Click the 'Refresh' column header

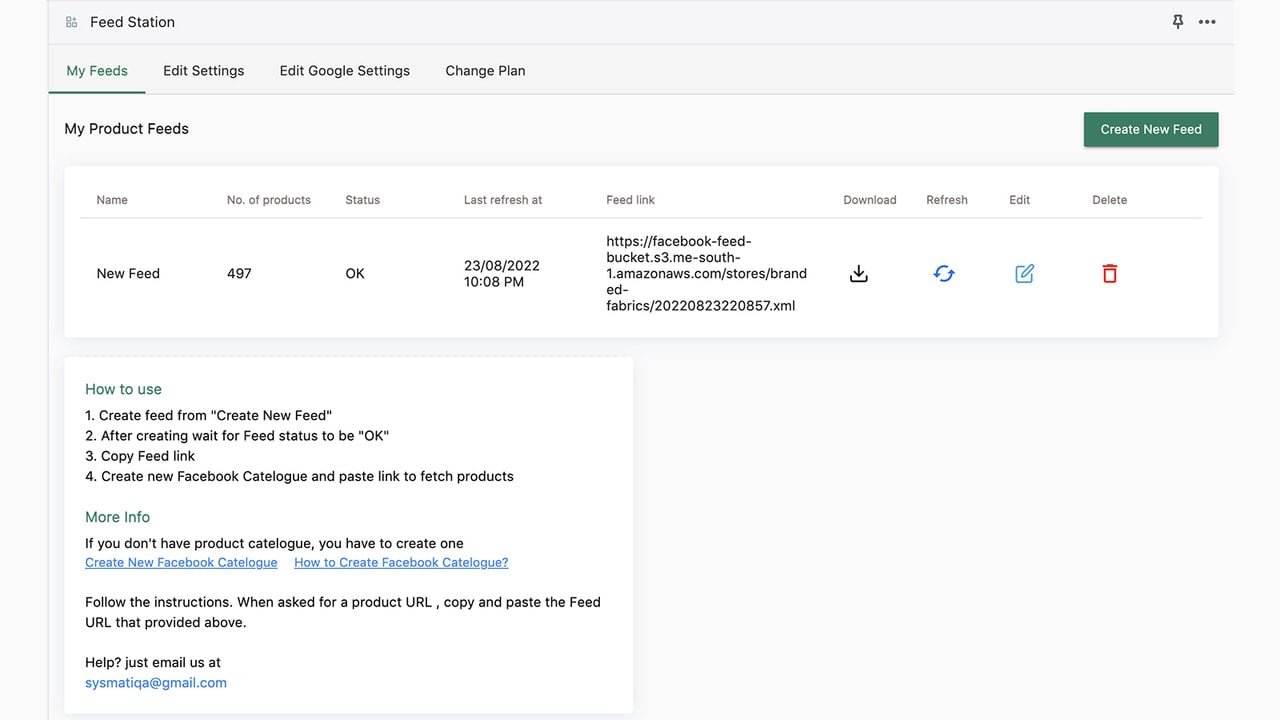(947, 200)
